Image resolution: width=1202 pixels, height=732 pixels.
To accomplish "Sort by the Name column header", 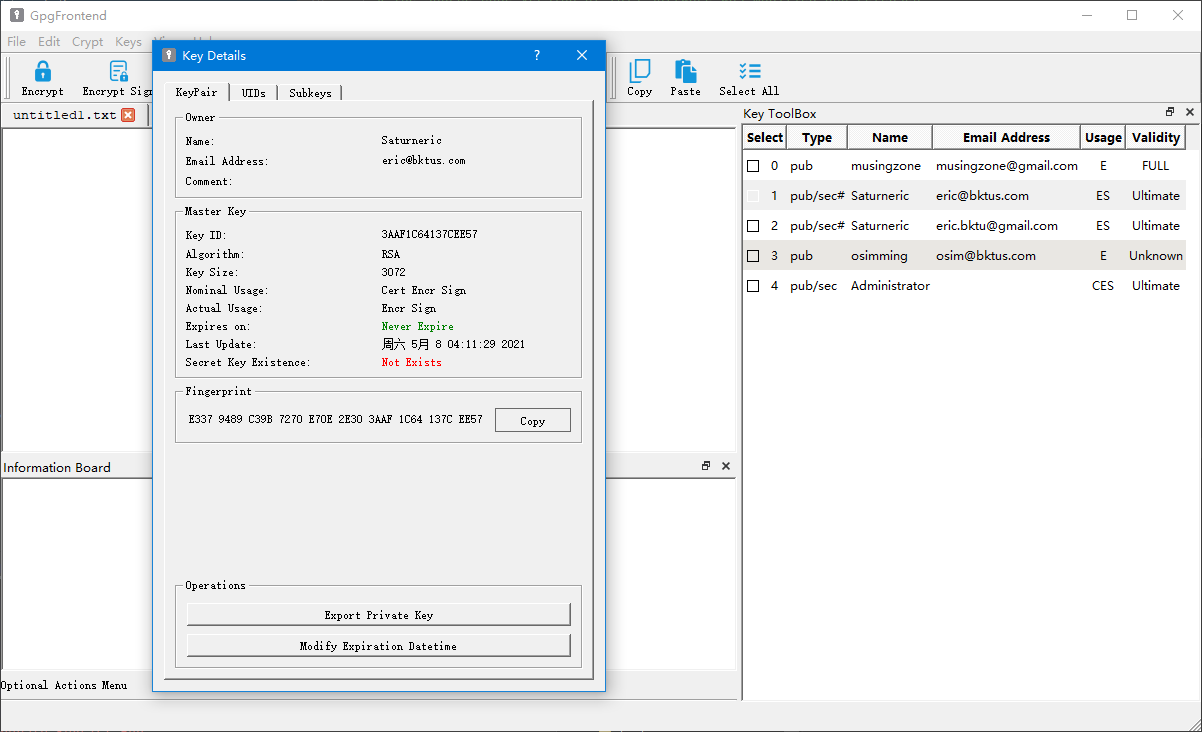I will click(890, 137).
